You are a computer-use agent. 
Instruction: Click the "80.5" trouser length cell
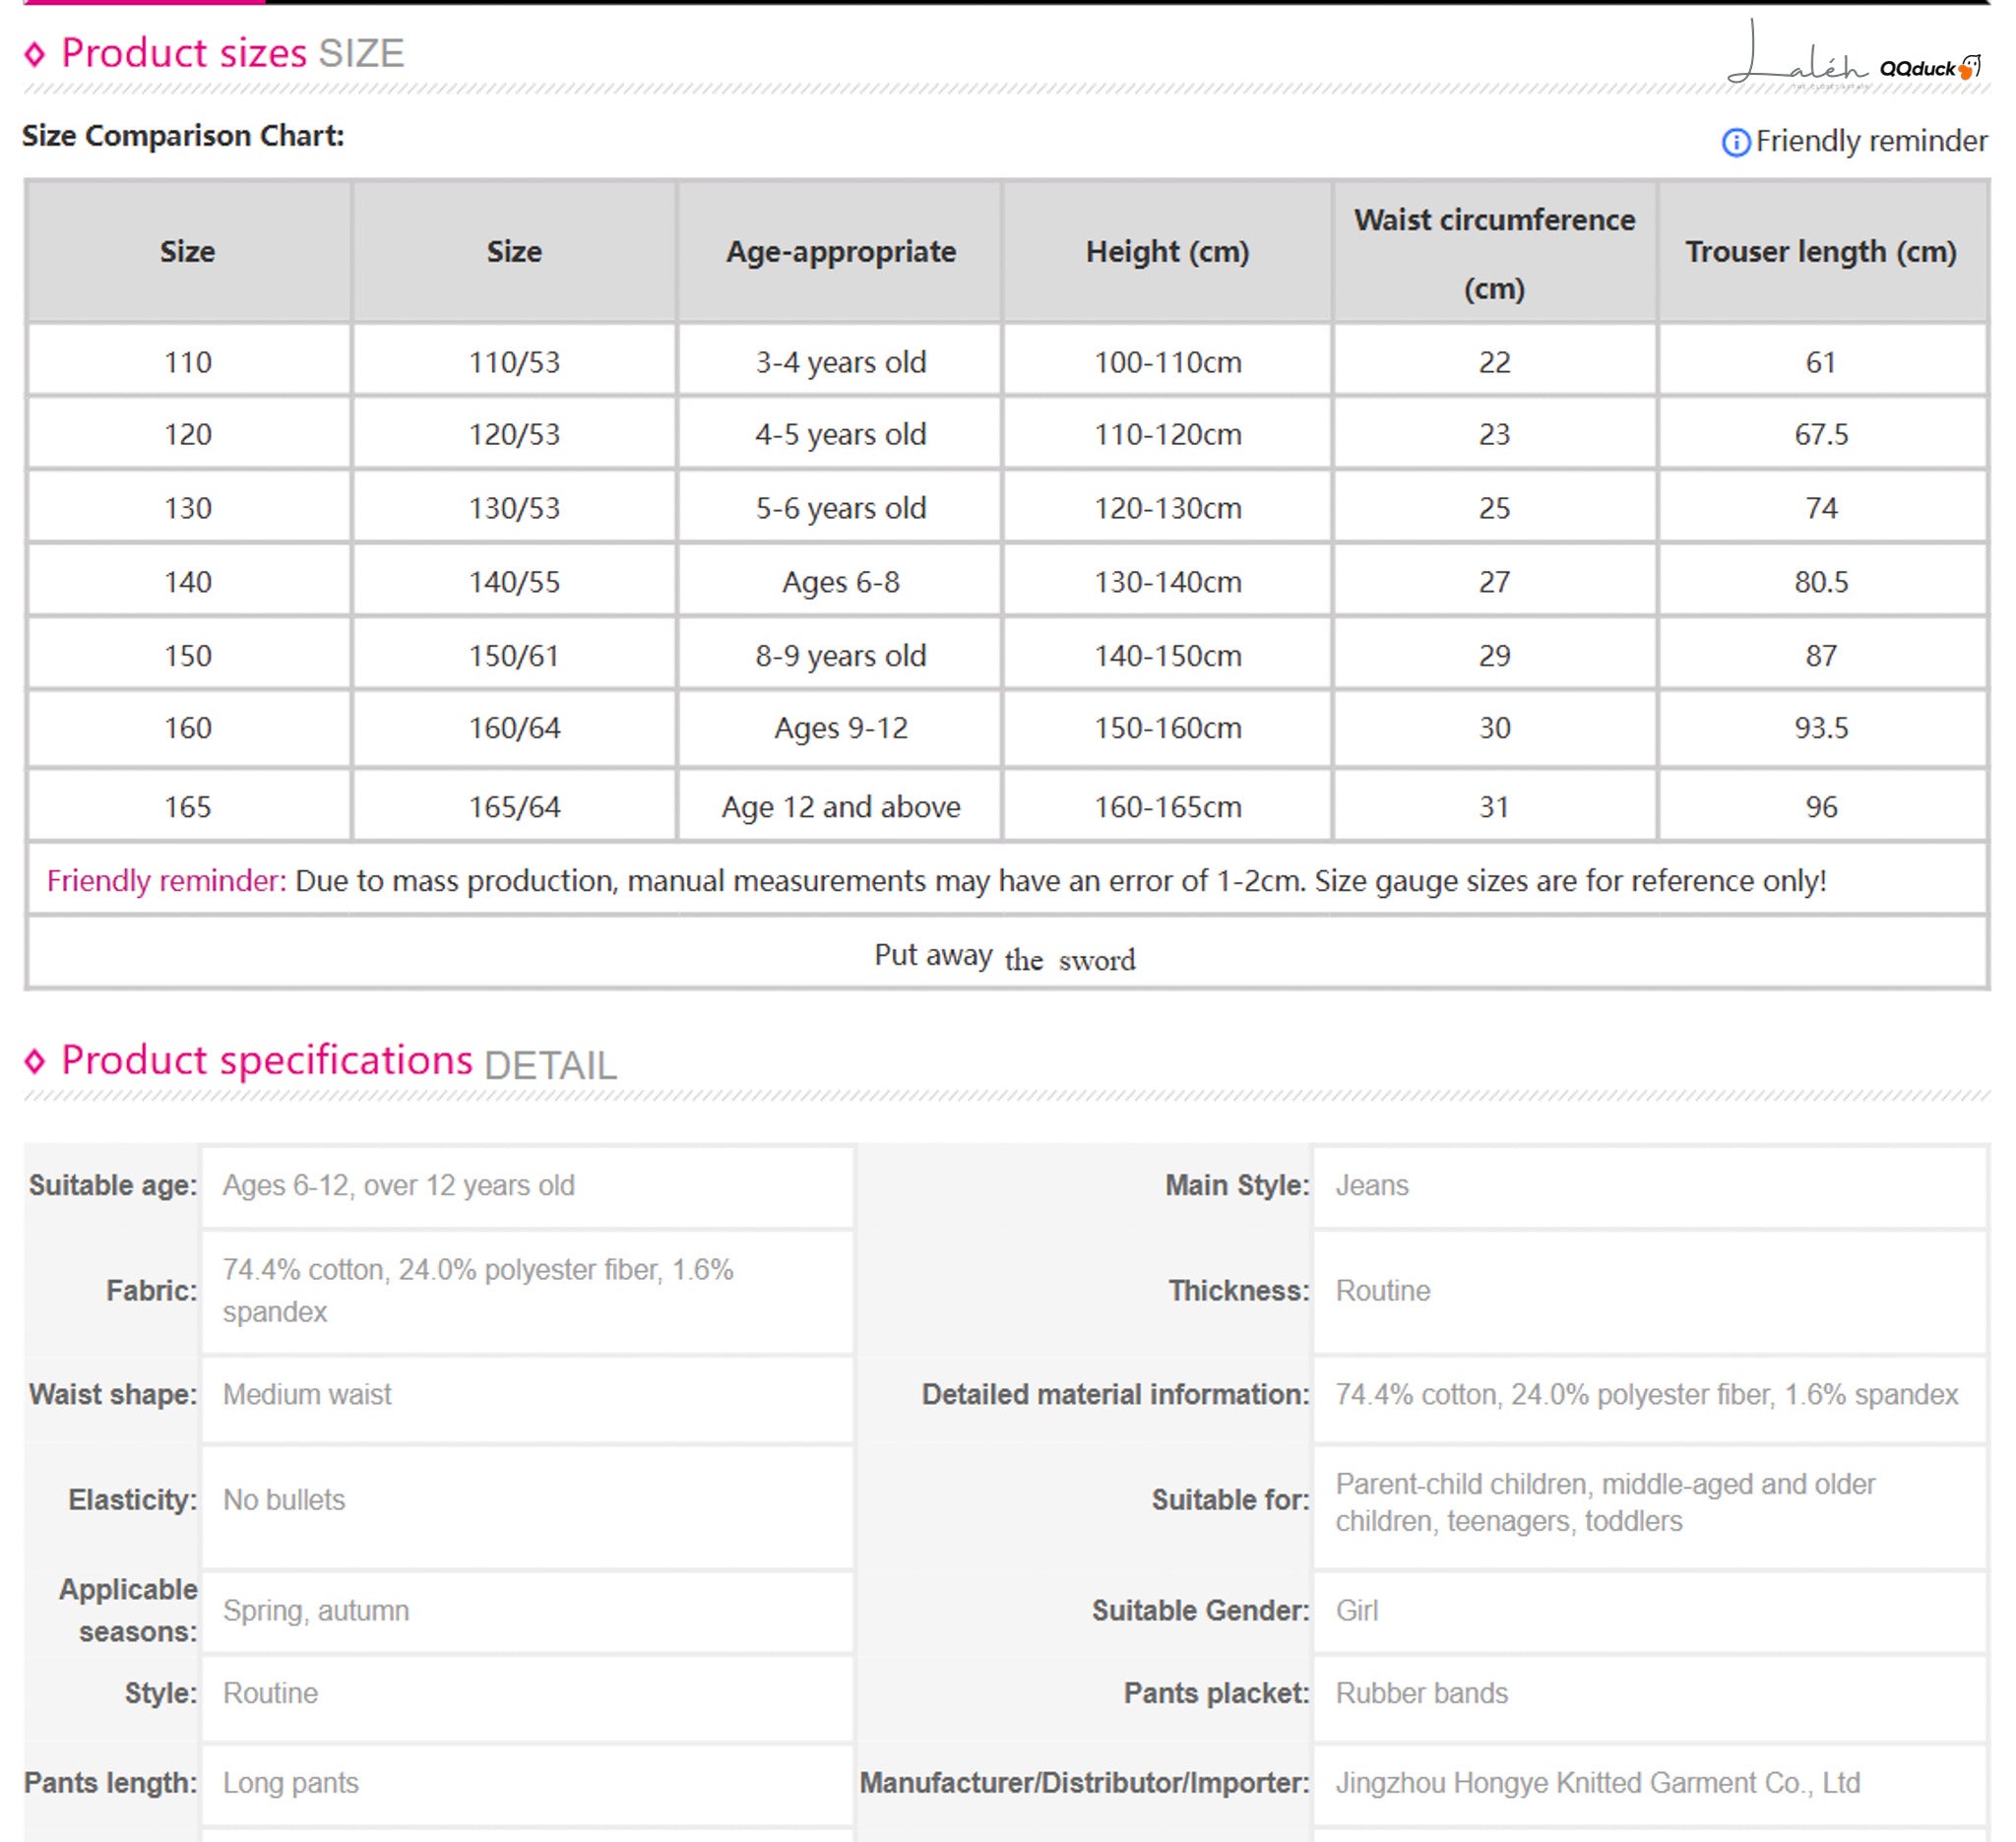point(1820,581)
